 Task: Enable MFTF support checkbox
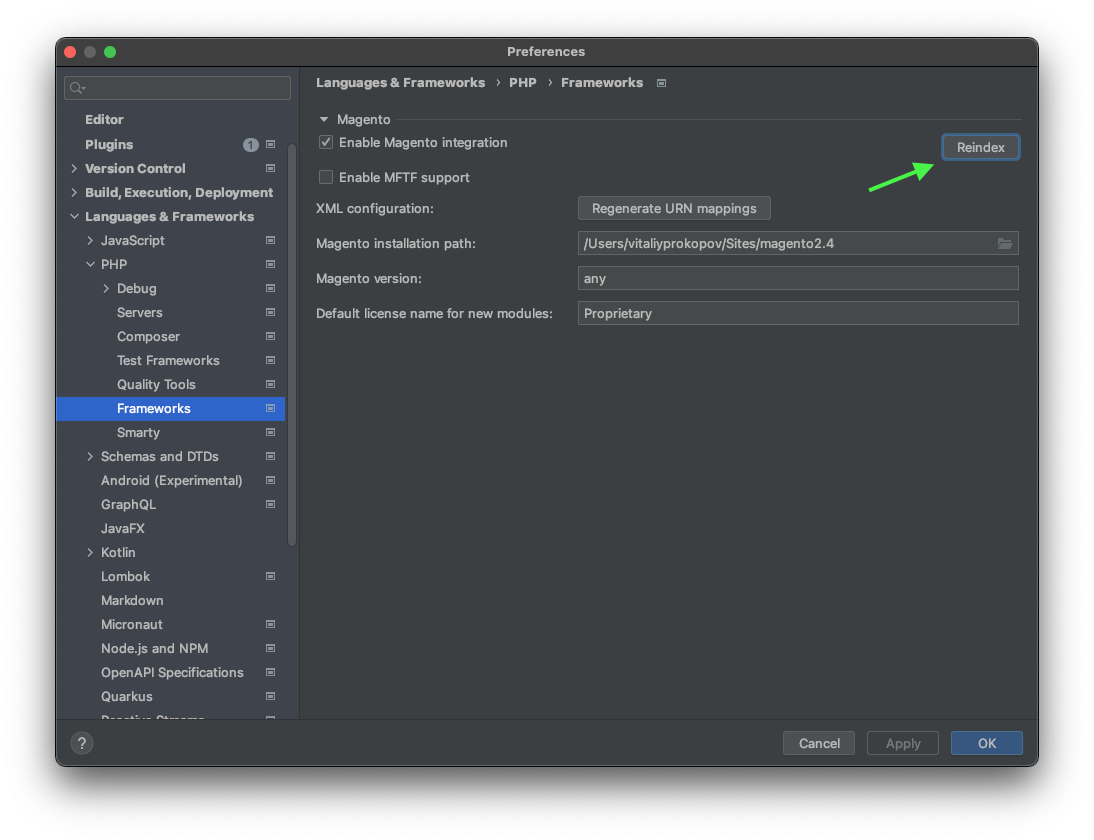[326, 177]
